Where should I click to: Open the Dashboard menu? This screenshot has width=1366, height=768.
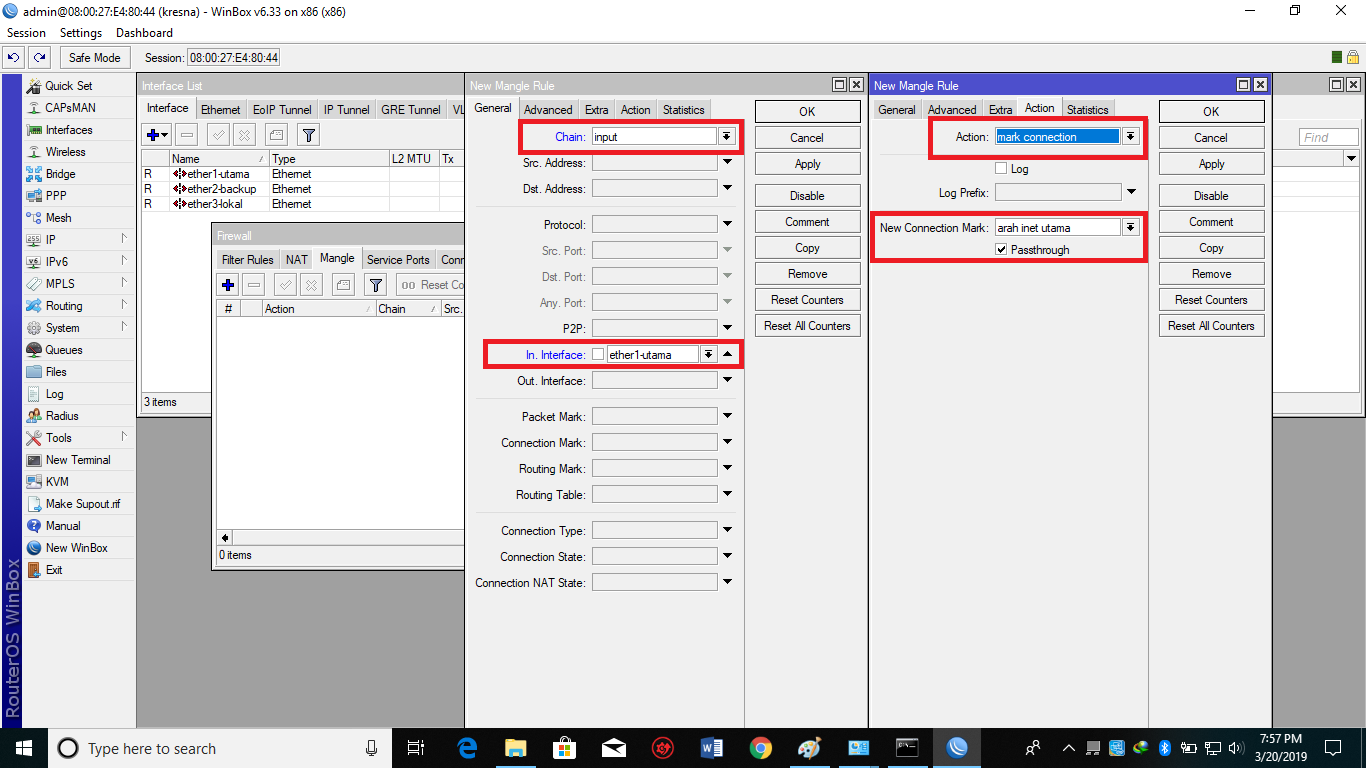tap(144, 33)
